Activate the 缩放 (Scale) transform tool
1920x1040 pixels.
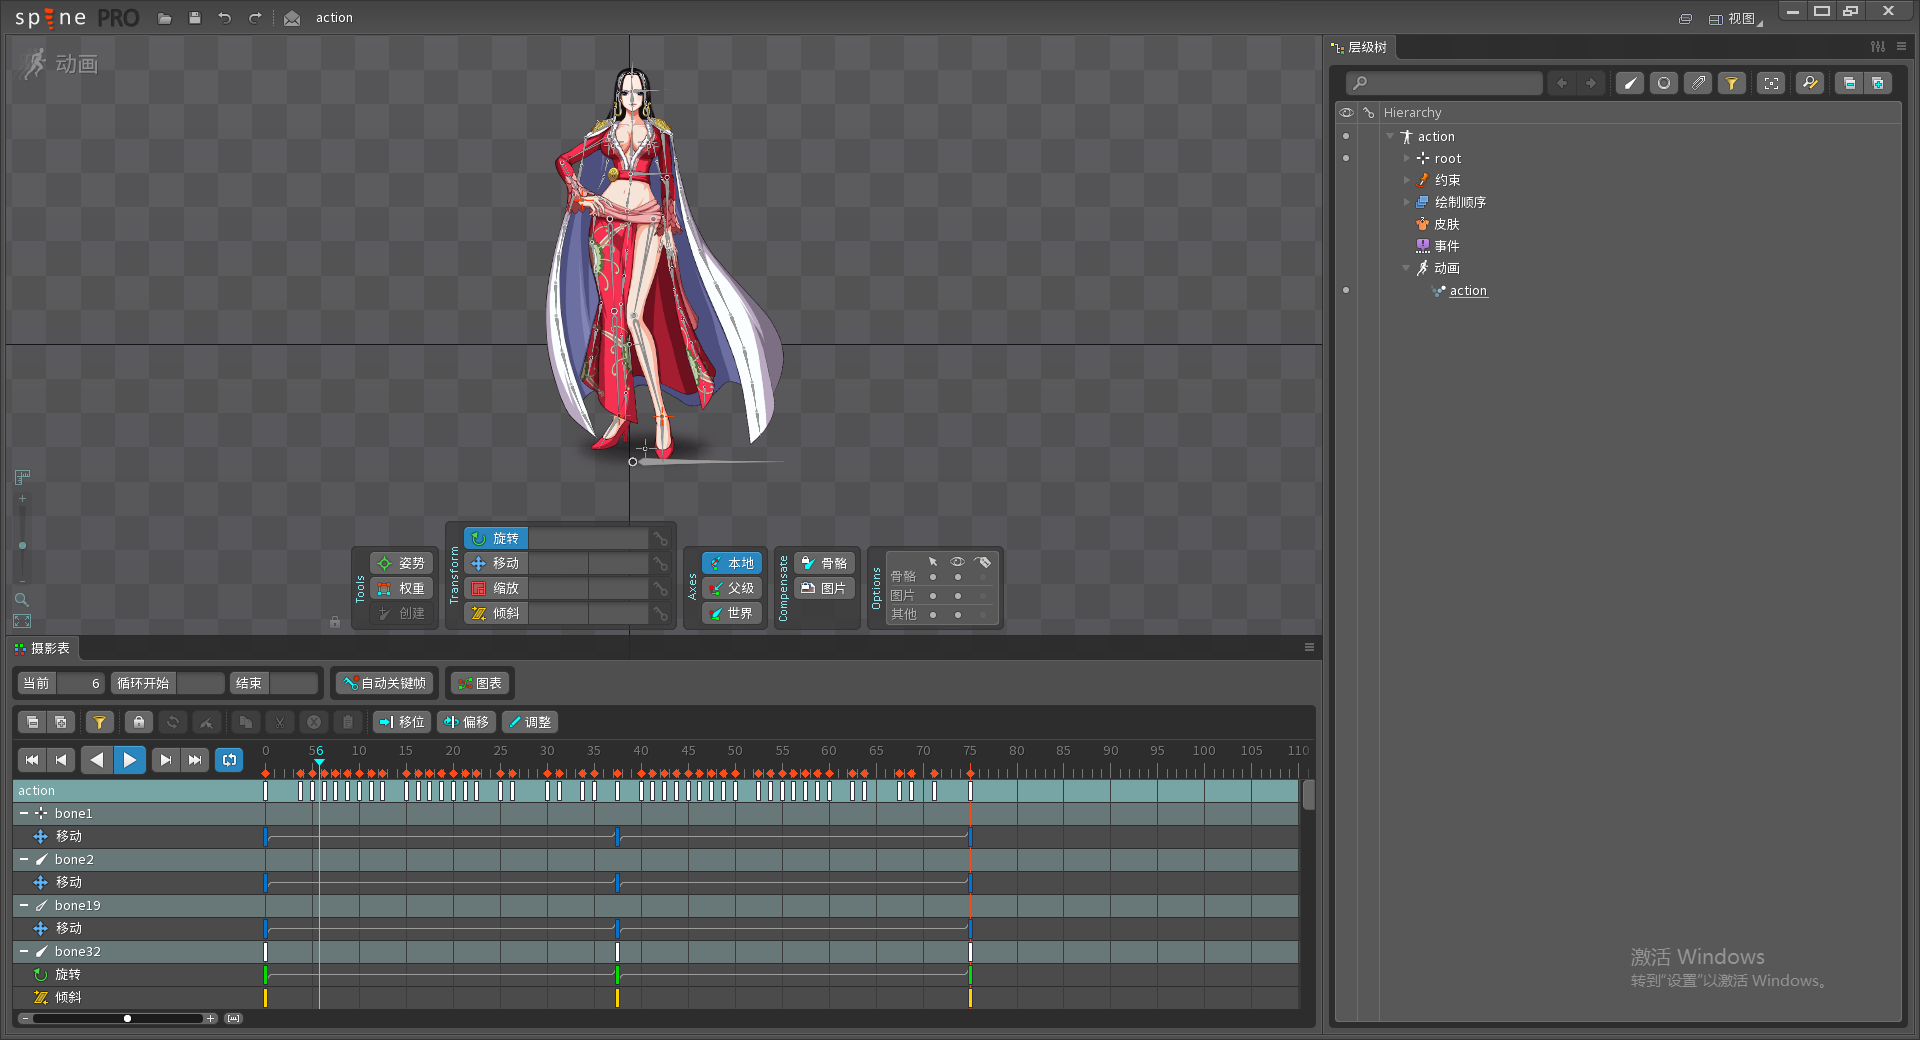(496, 588)
